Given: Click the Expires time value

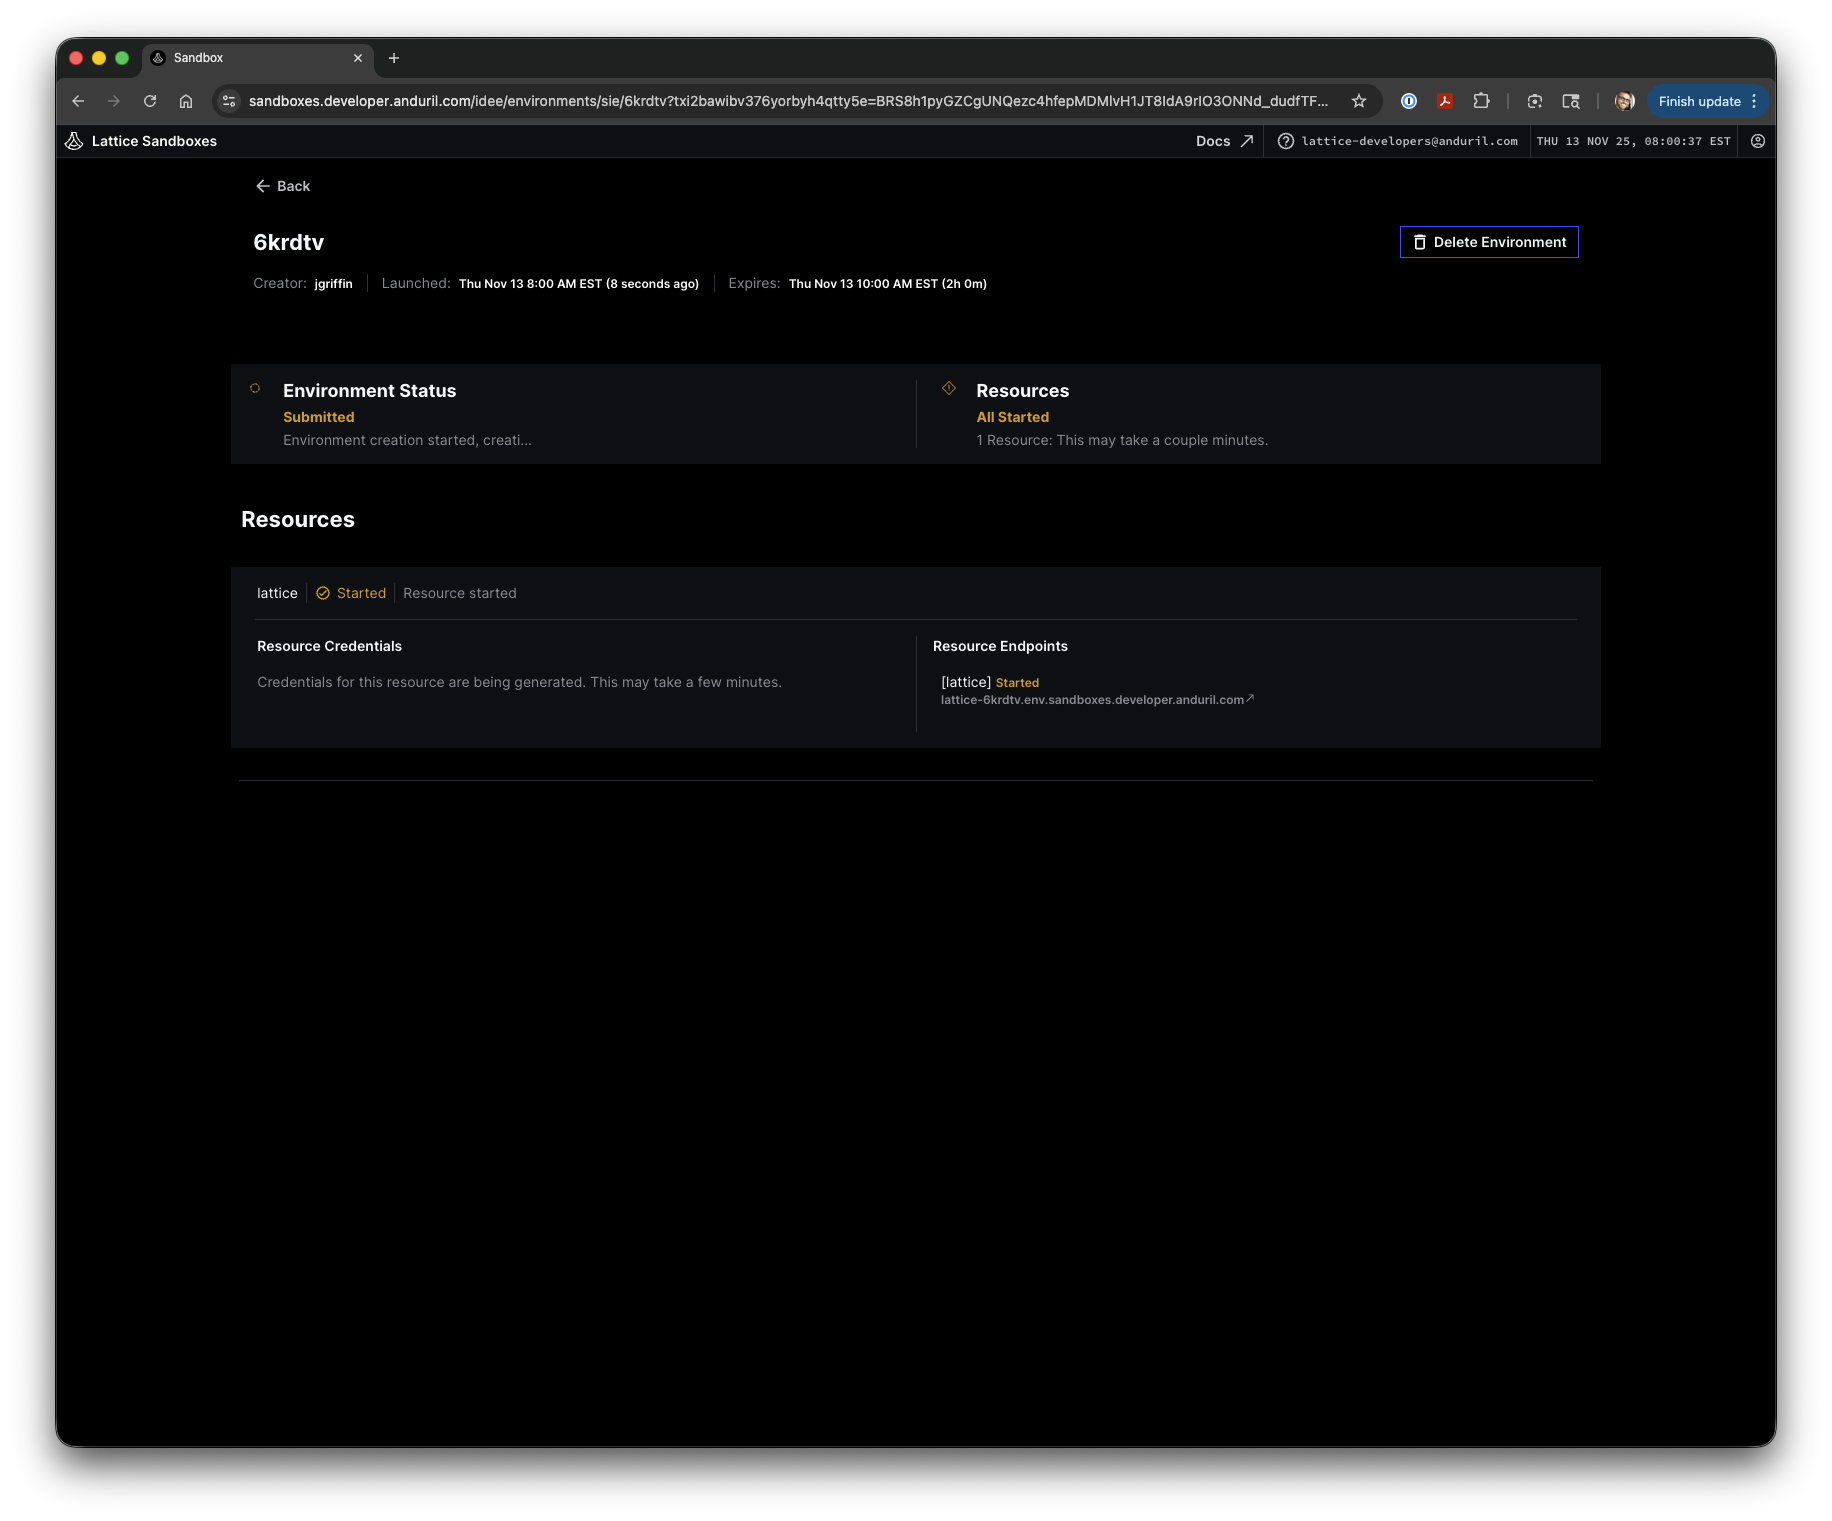Looking at the screenshot, I should (x=887, y=284).
